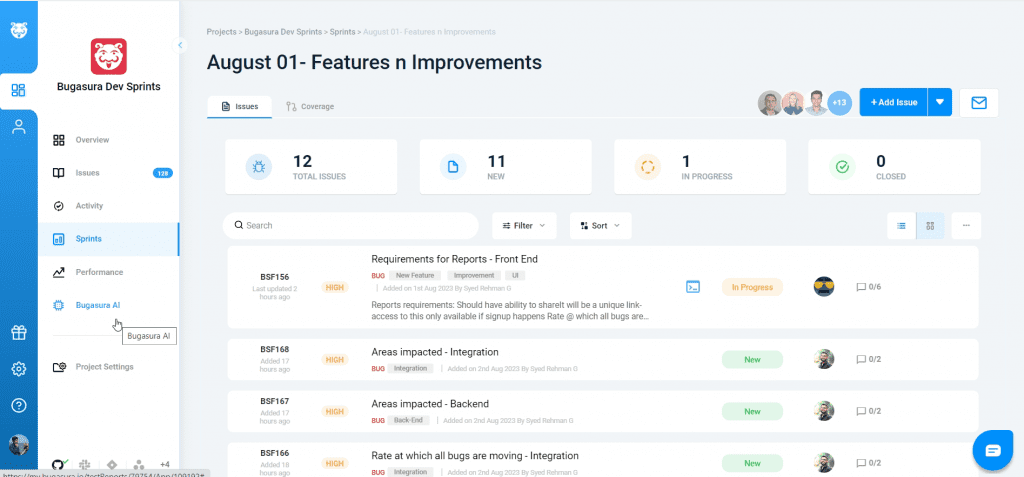Screen dimensions: 1024x477
Task: Click the HIGH priority tag on BSF156
Action: (x=335, y=287)
